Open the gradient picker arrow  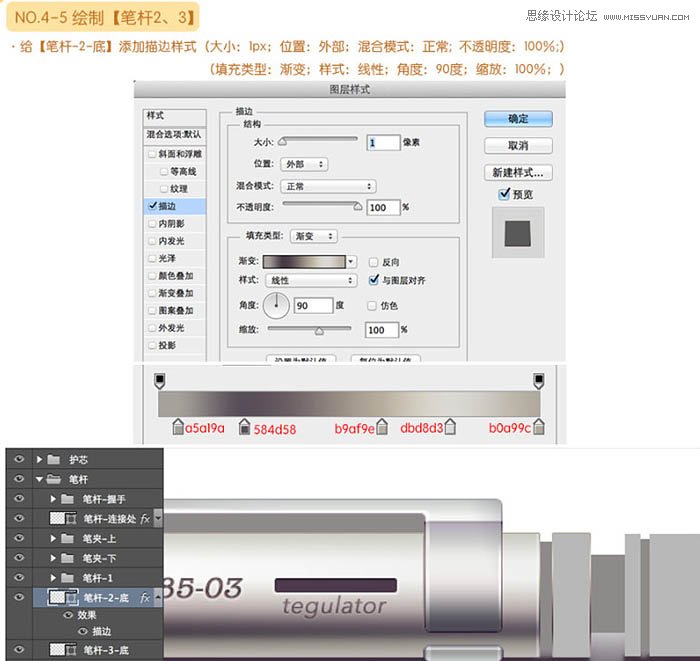[351, 262]
